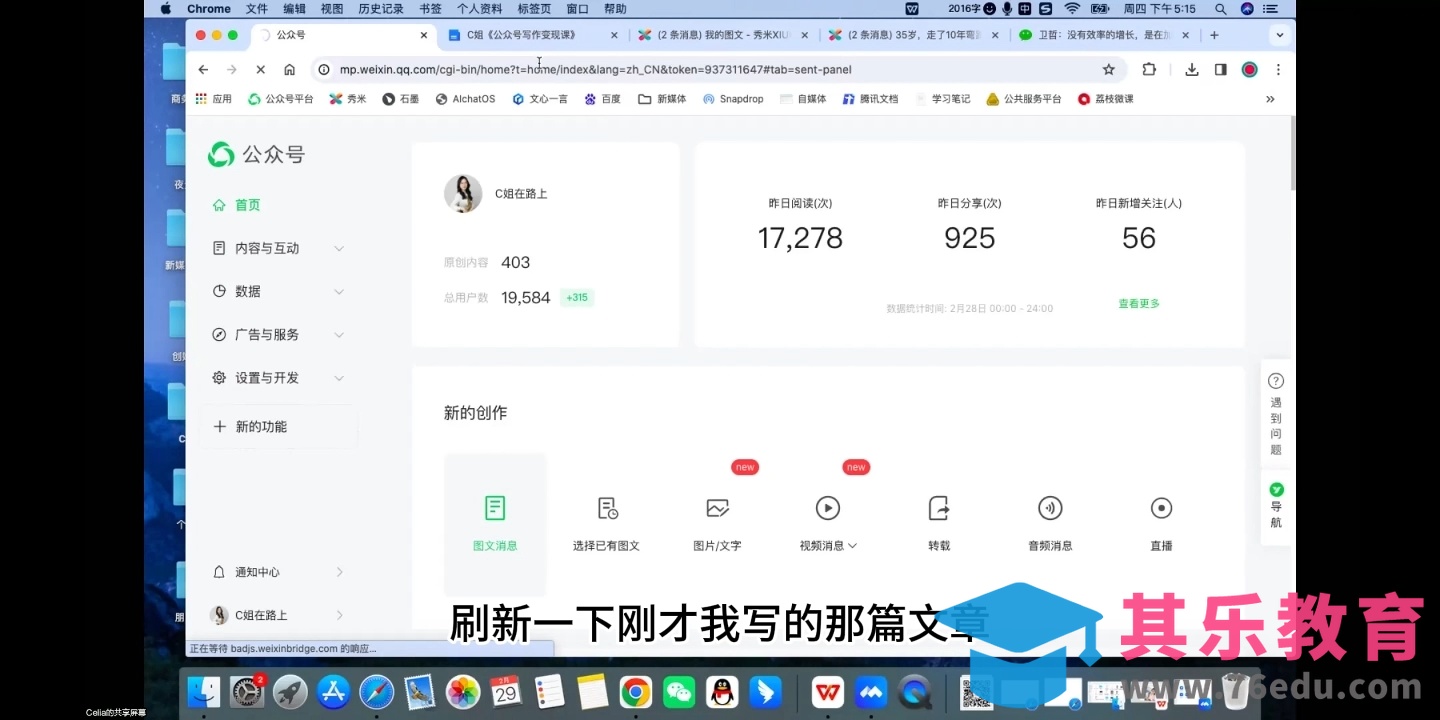Open the 音频消息 audio icon

point(1049,508)
